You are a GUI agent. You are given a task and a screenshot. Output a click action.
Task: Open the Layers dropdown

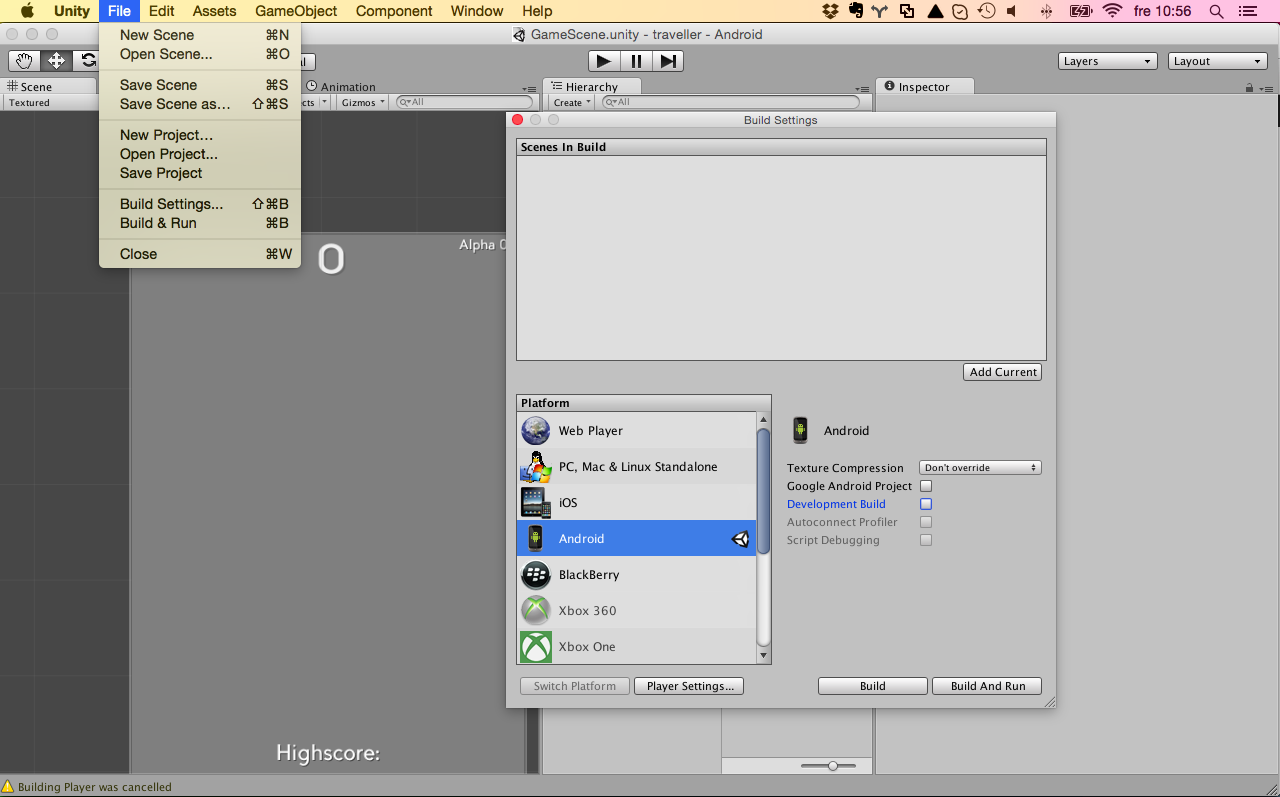coord(1108,61)
